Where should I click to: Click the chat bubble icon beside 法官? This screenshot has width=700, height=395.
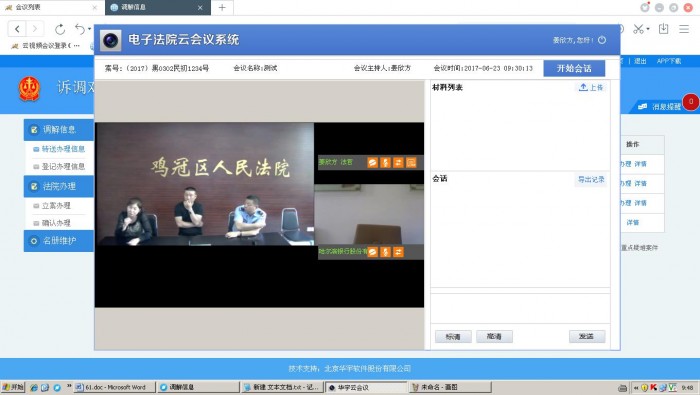(x=372, y=162)
